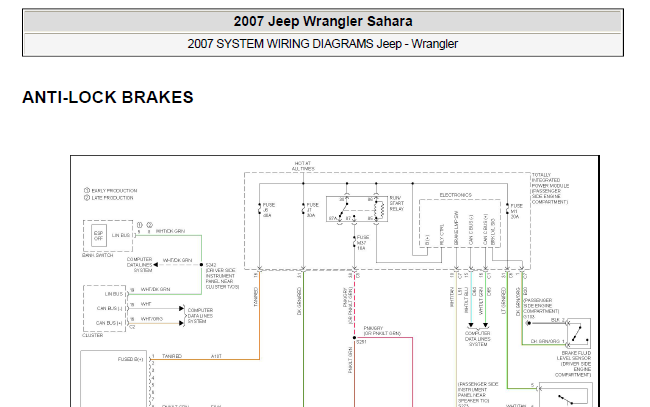Click the 'S251' splice label
Viewport: 650px width, 407px height.
[361, 342]
